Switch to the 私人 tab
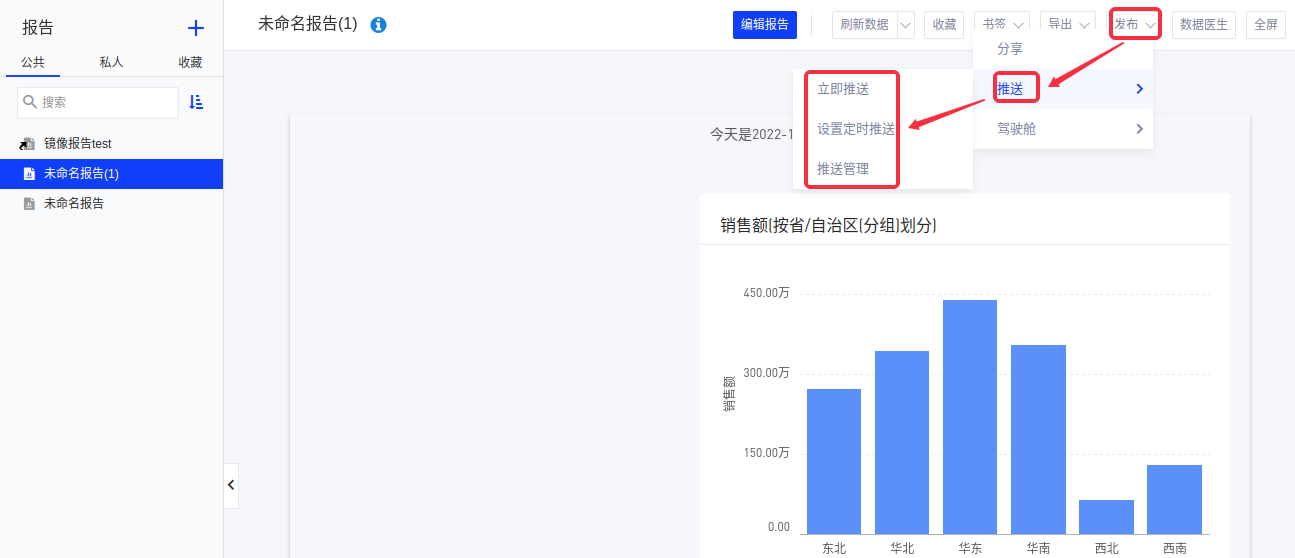1295x558 pixels. coord(111,62)
